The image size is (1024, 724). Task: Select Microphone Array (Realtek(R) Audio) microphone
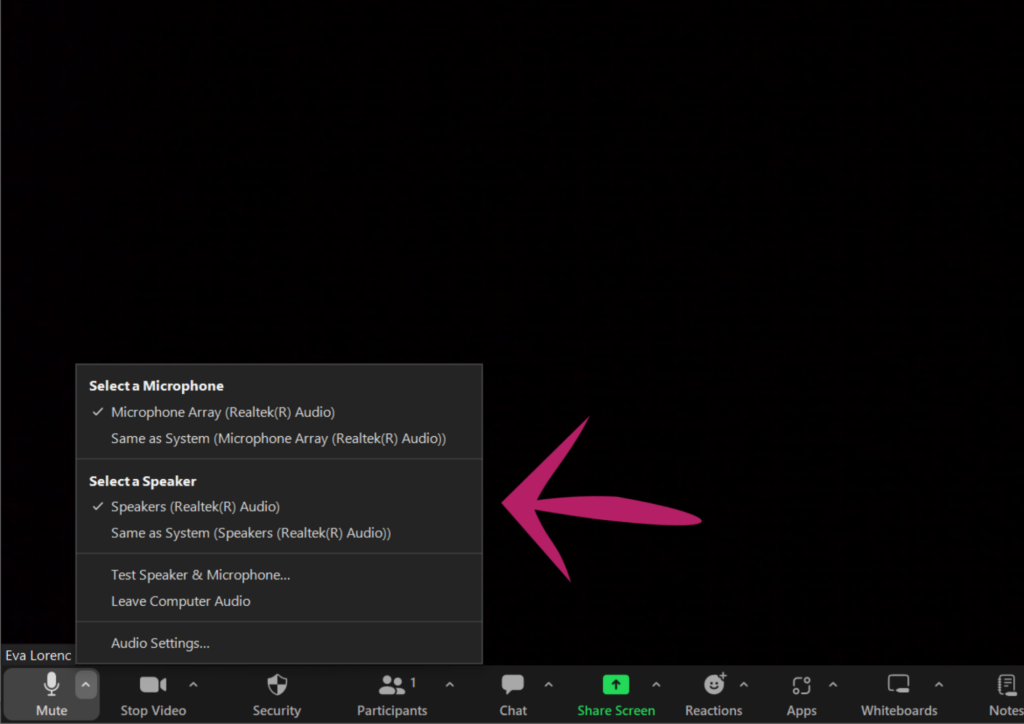click(x=279, y=412)
